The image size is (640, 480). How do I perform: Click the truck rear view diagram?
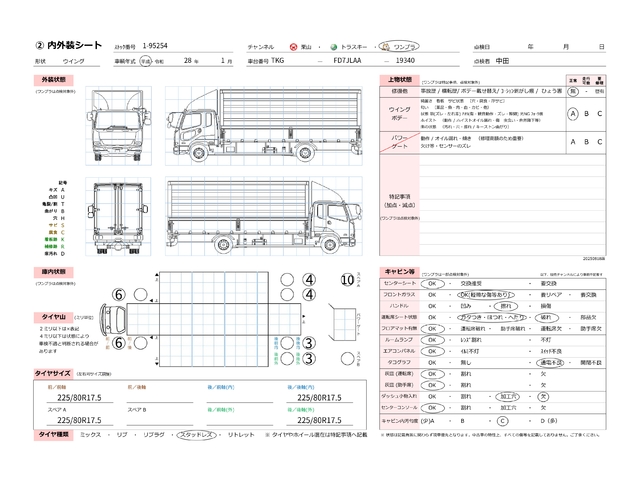click(116, 217)
